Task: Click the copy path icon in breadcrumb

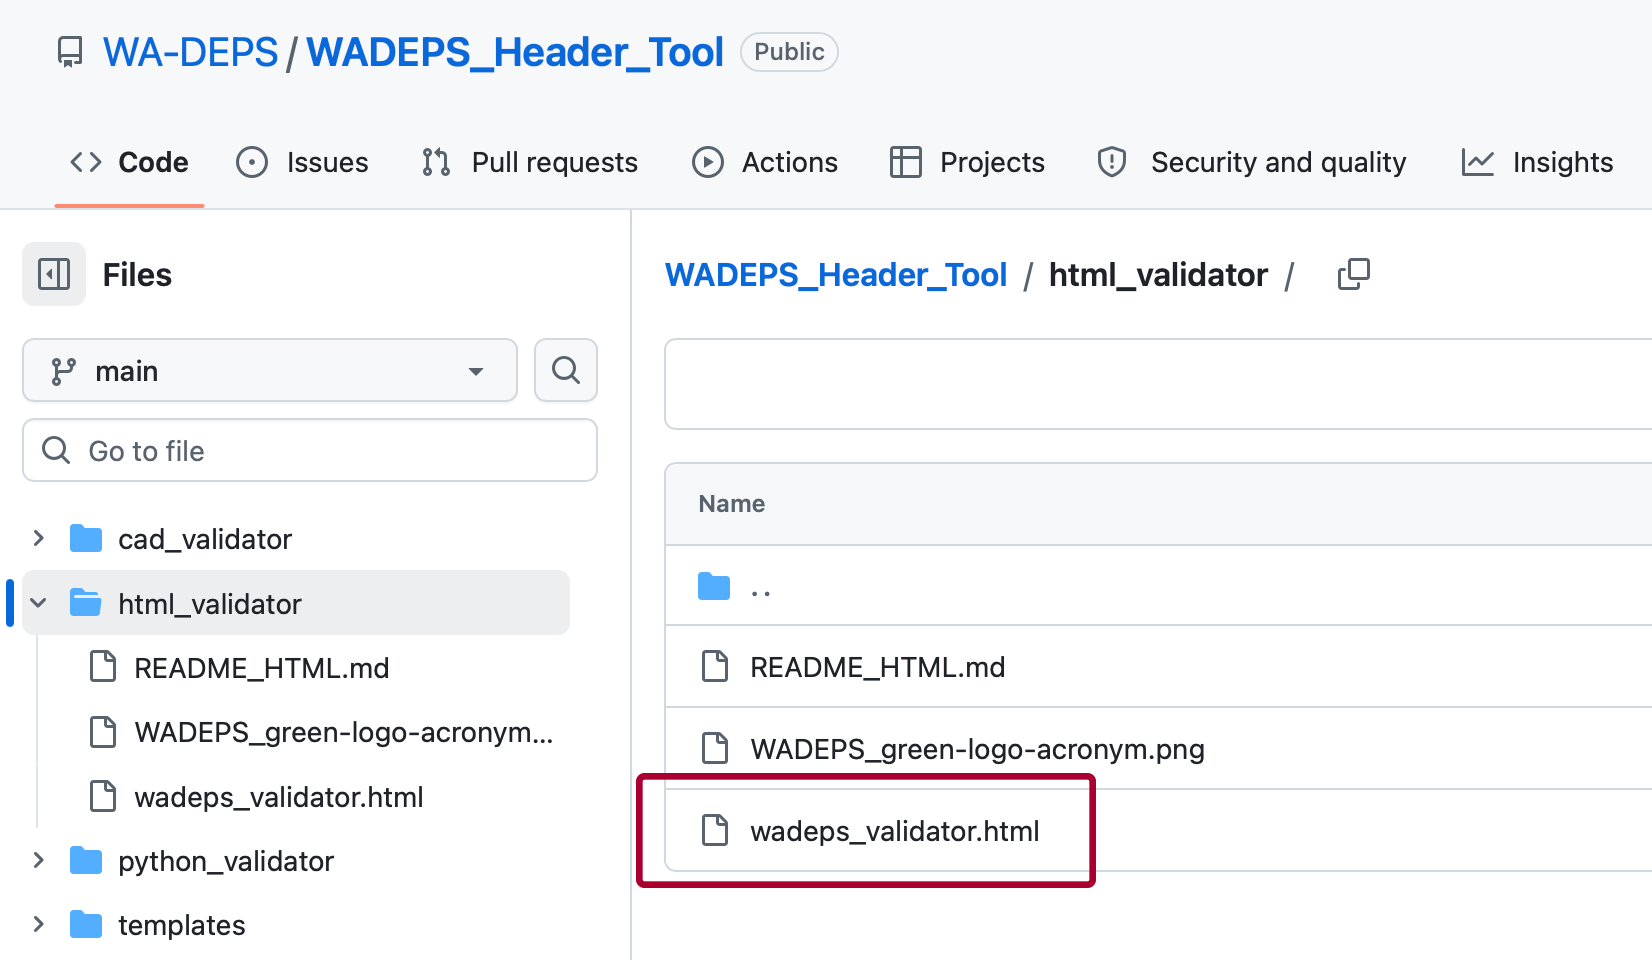Action: coord(1353,273)
